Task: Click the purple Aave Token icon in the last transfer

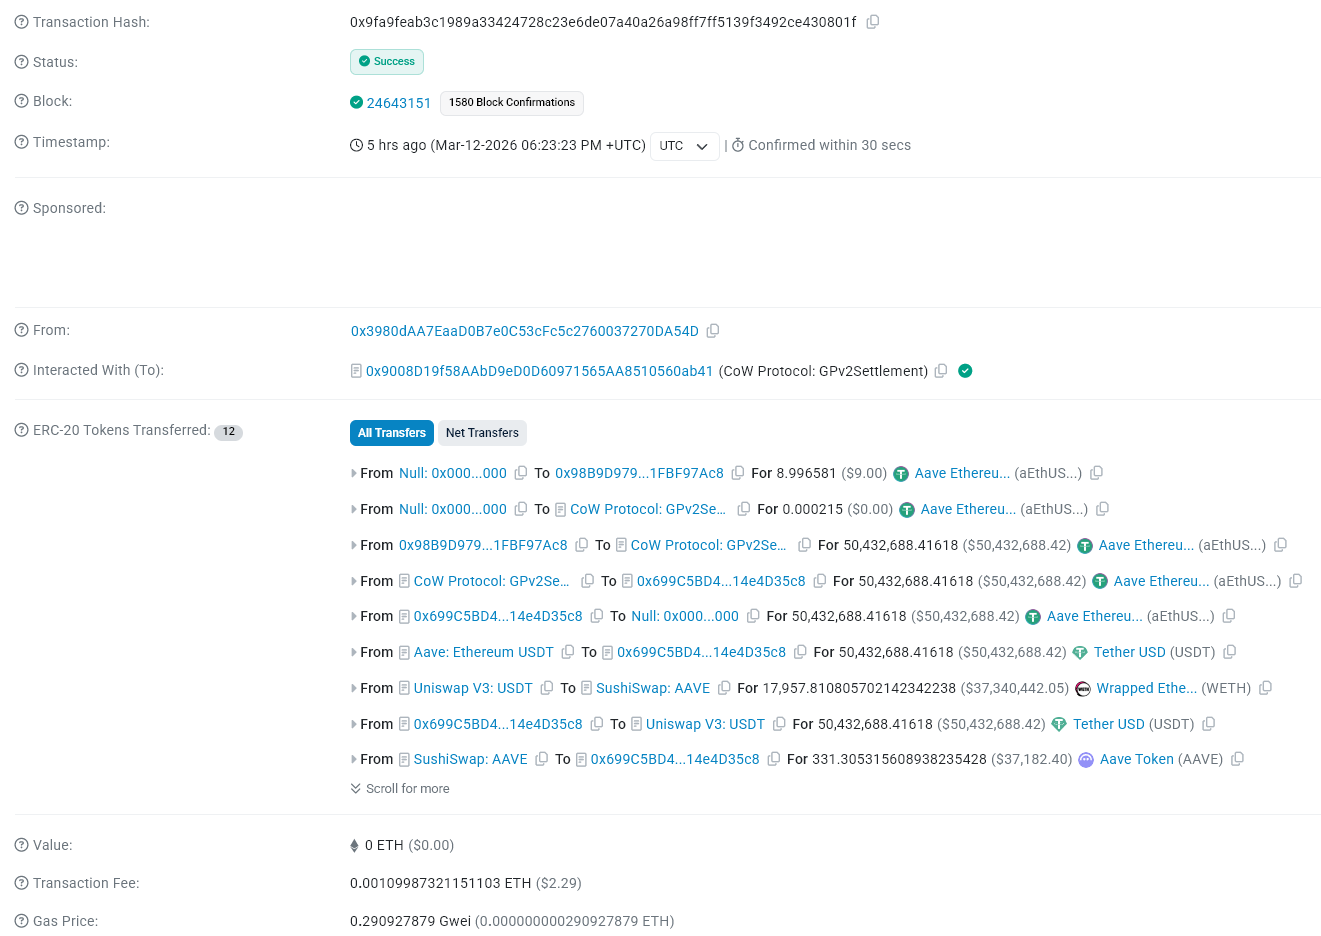Action: coord(1086,760)
